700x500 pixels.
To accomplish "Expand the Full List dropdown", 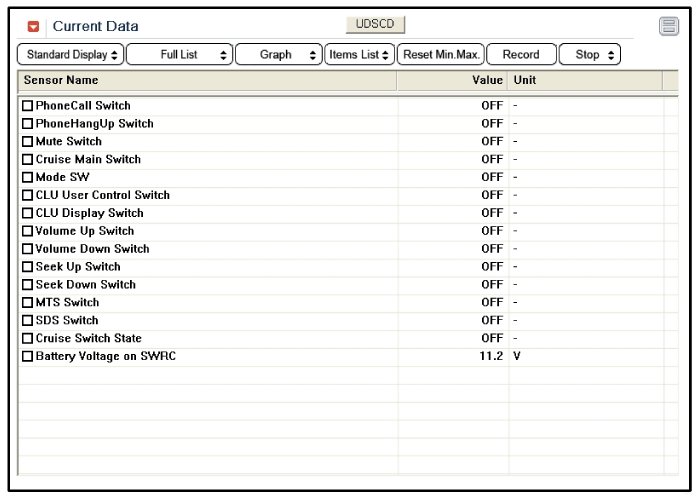I will click(x=179, y=55).
